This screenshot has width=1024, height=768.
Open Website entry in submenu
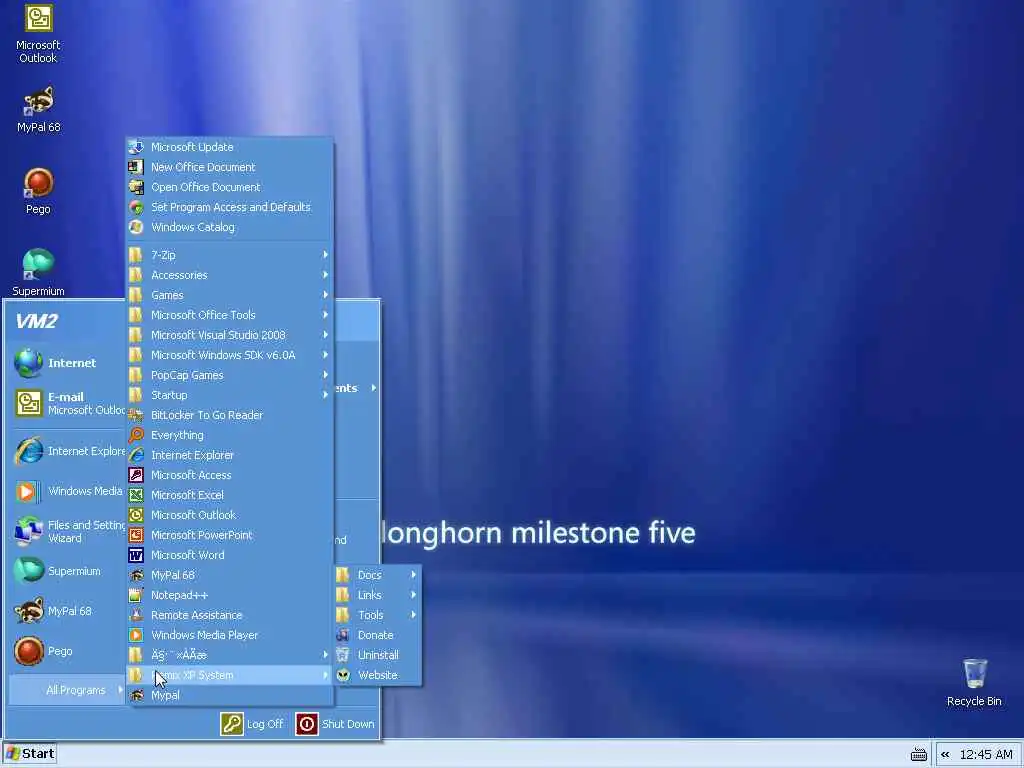tap(377, 675)
